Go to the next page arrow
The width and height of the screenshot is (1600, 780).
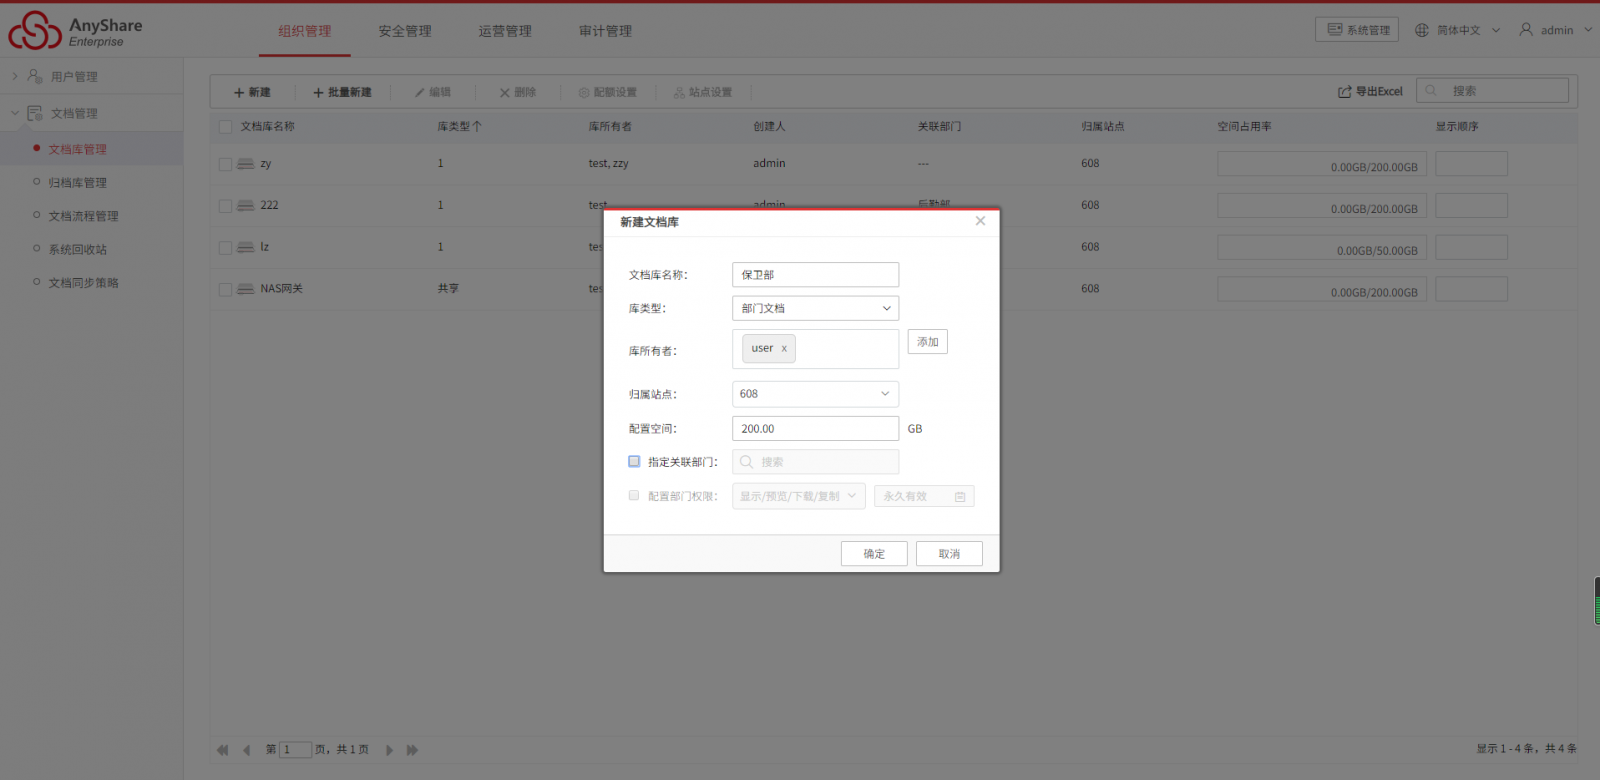point(389,750)
